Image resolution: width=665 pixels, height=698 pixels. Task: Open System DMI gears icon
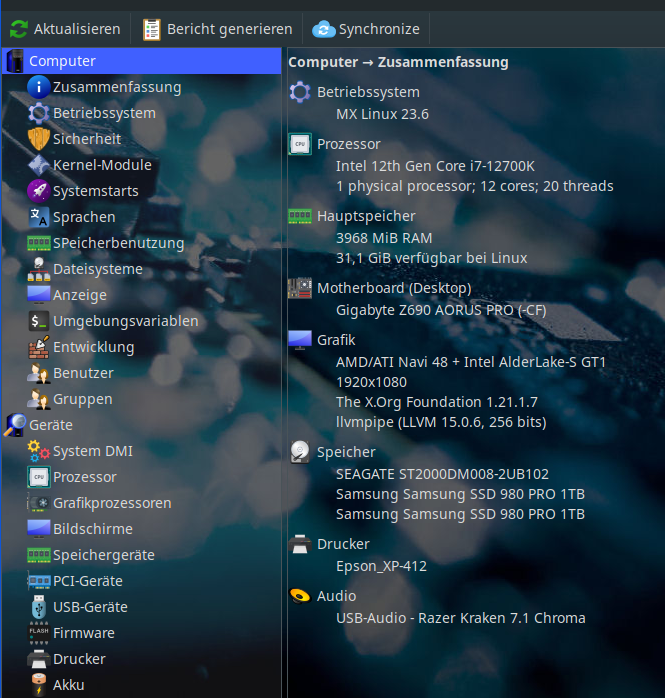39,451
